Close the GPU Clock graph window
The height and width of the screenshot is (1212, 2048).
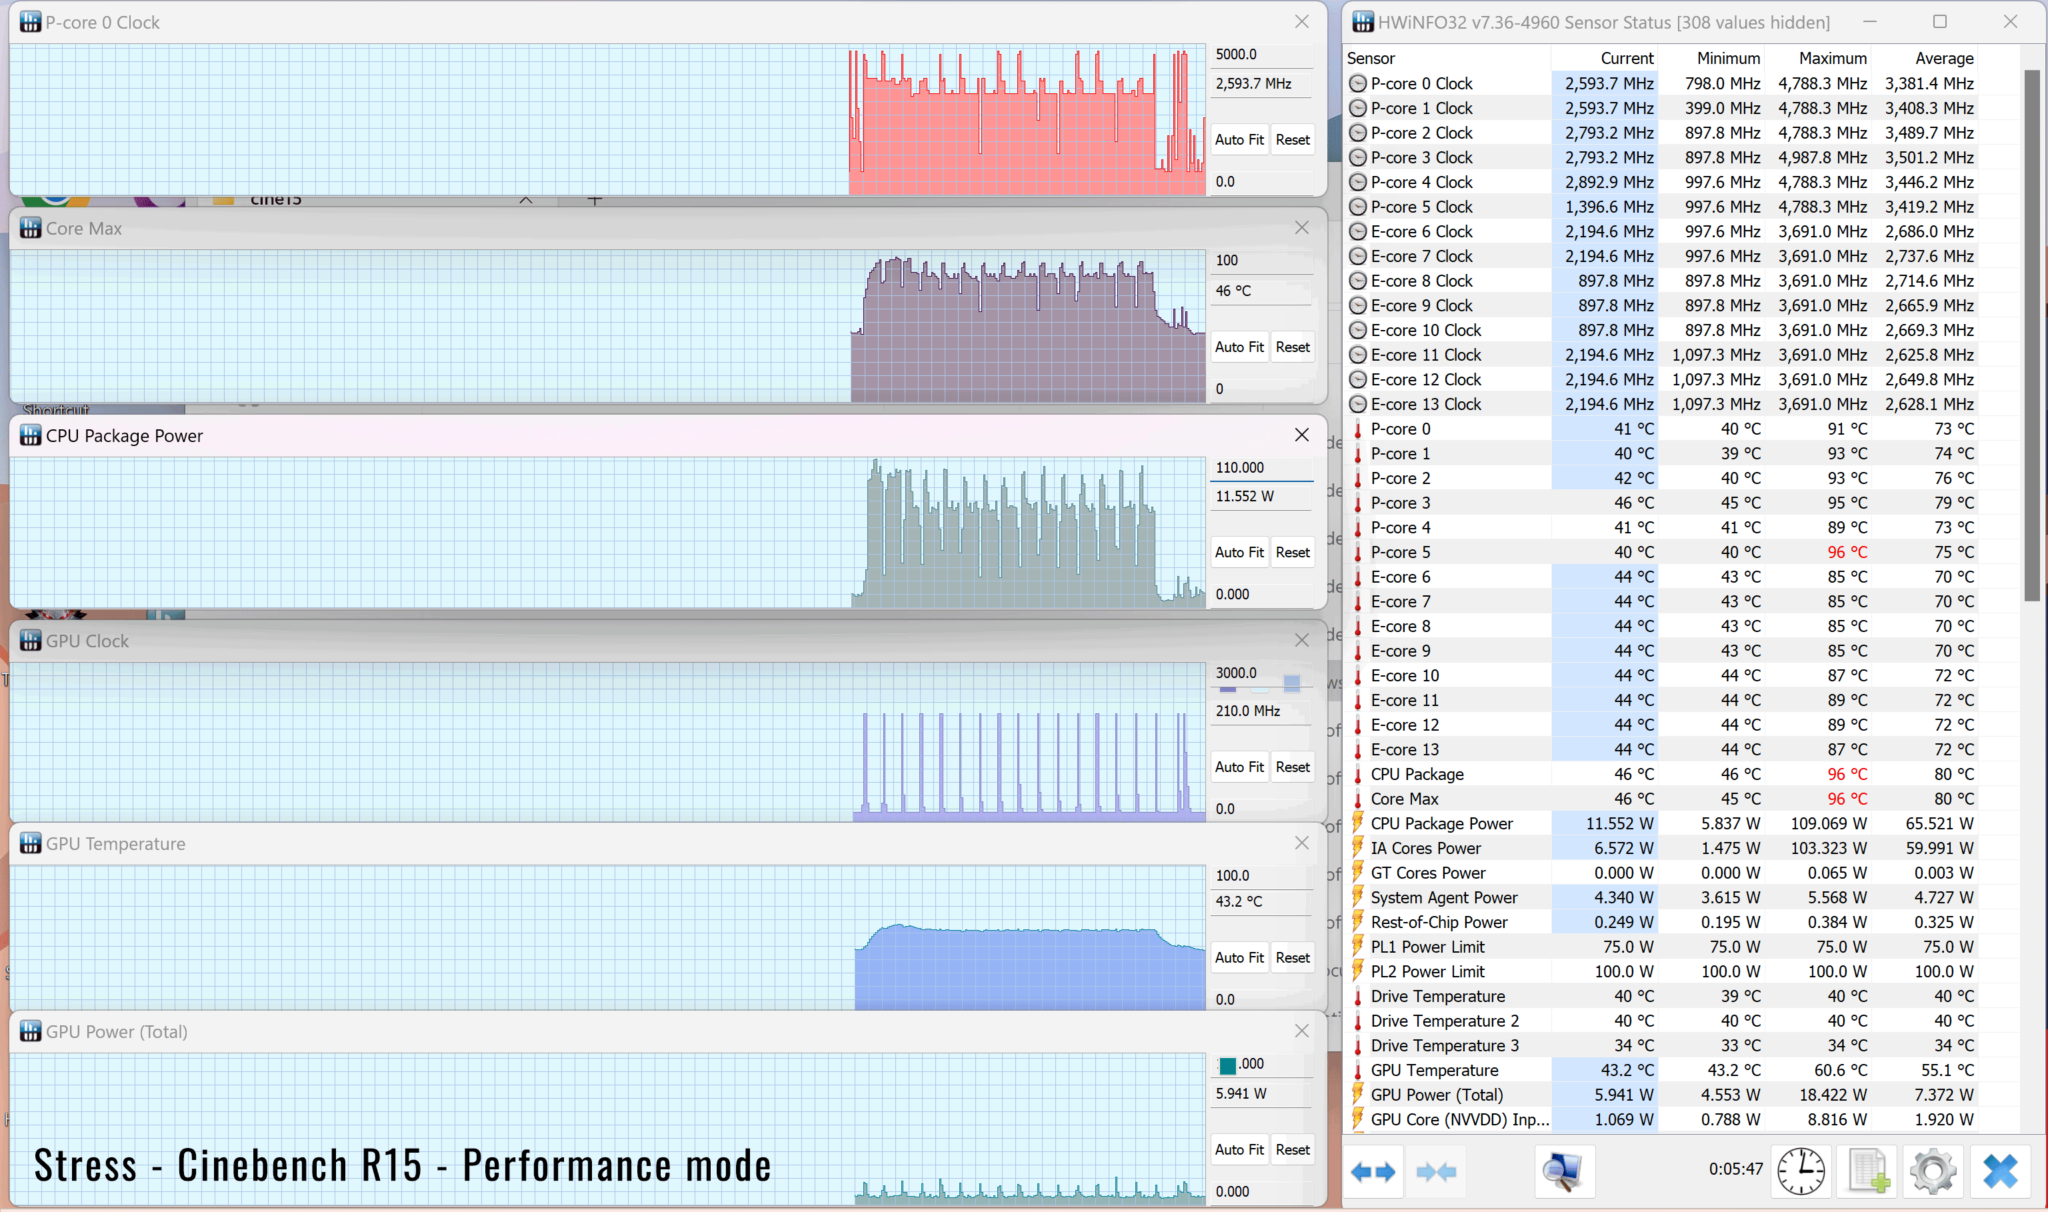coord(1301,640)
